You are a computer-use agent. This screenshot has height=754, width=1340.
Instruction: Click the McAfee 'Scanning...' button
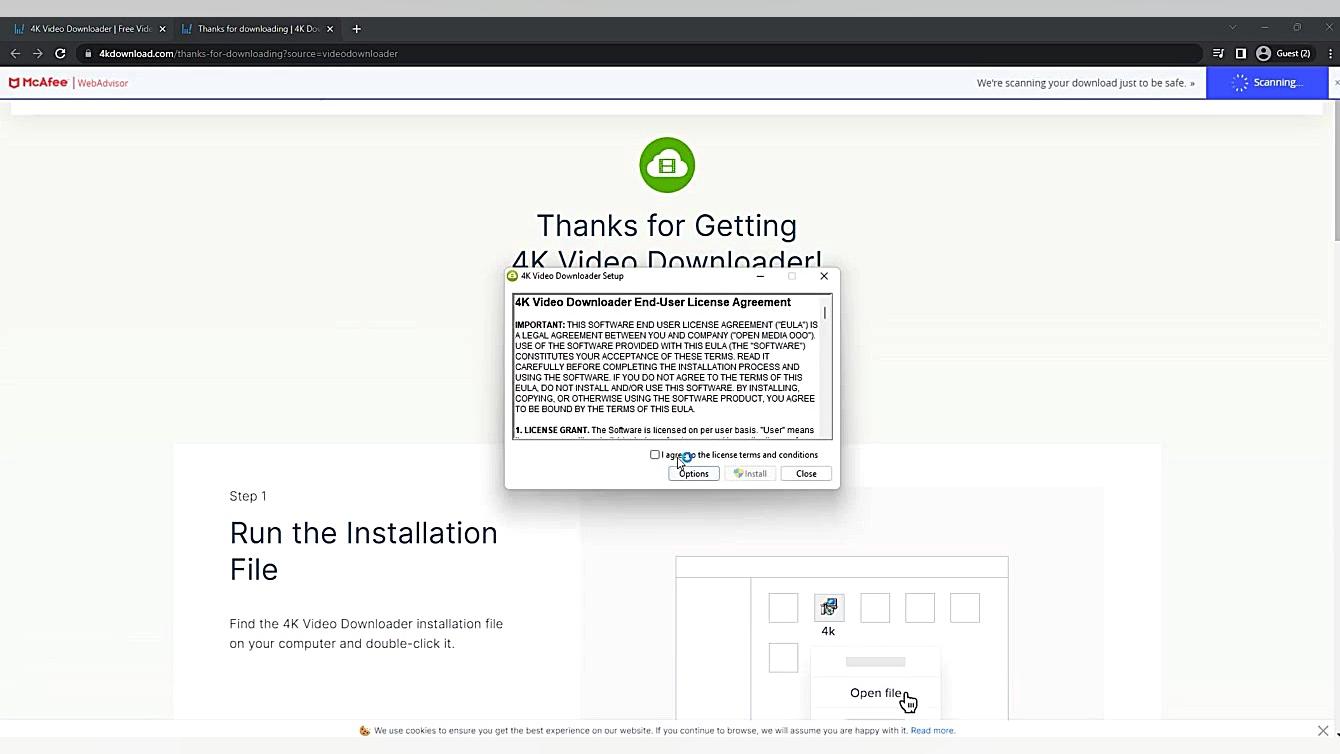coord(1267,83)
